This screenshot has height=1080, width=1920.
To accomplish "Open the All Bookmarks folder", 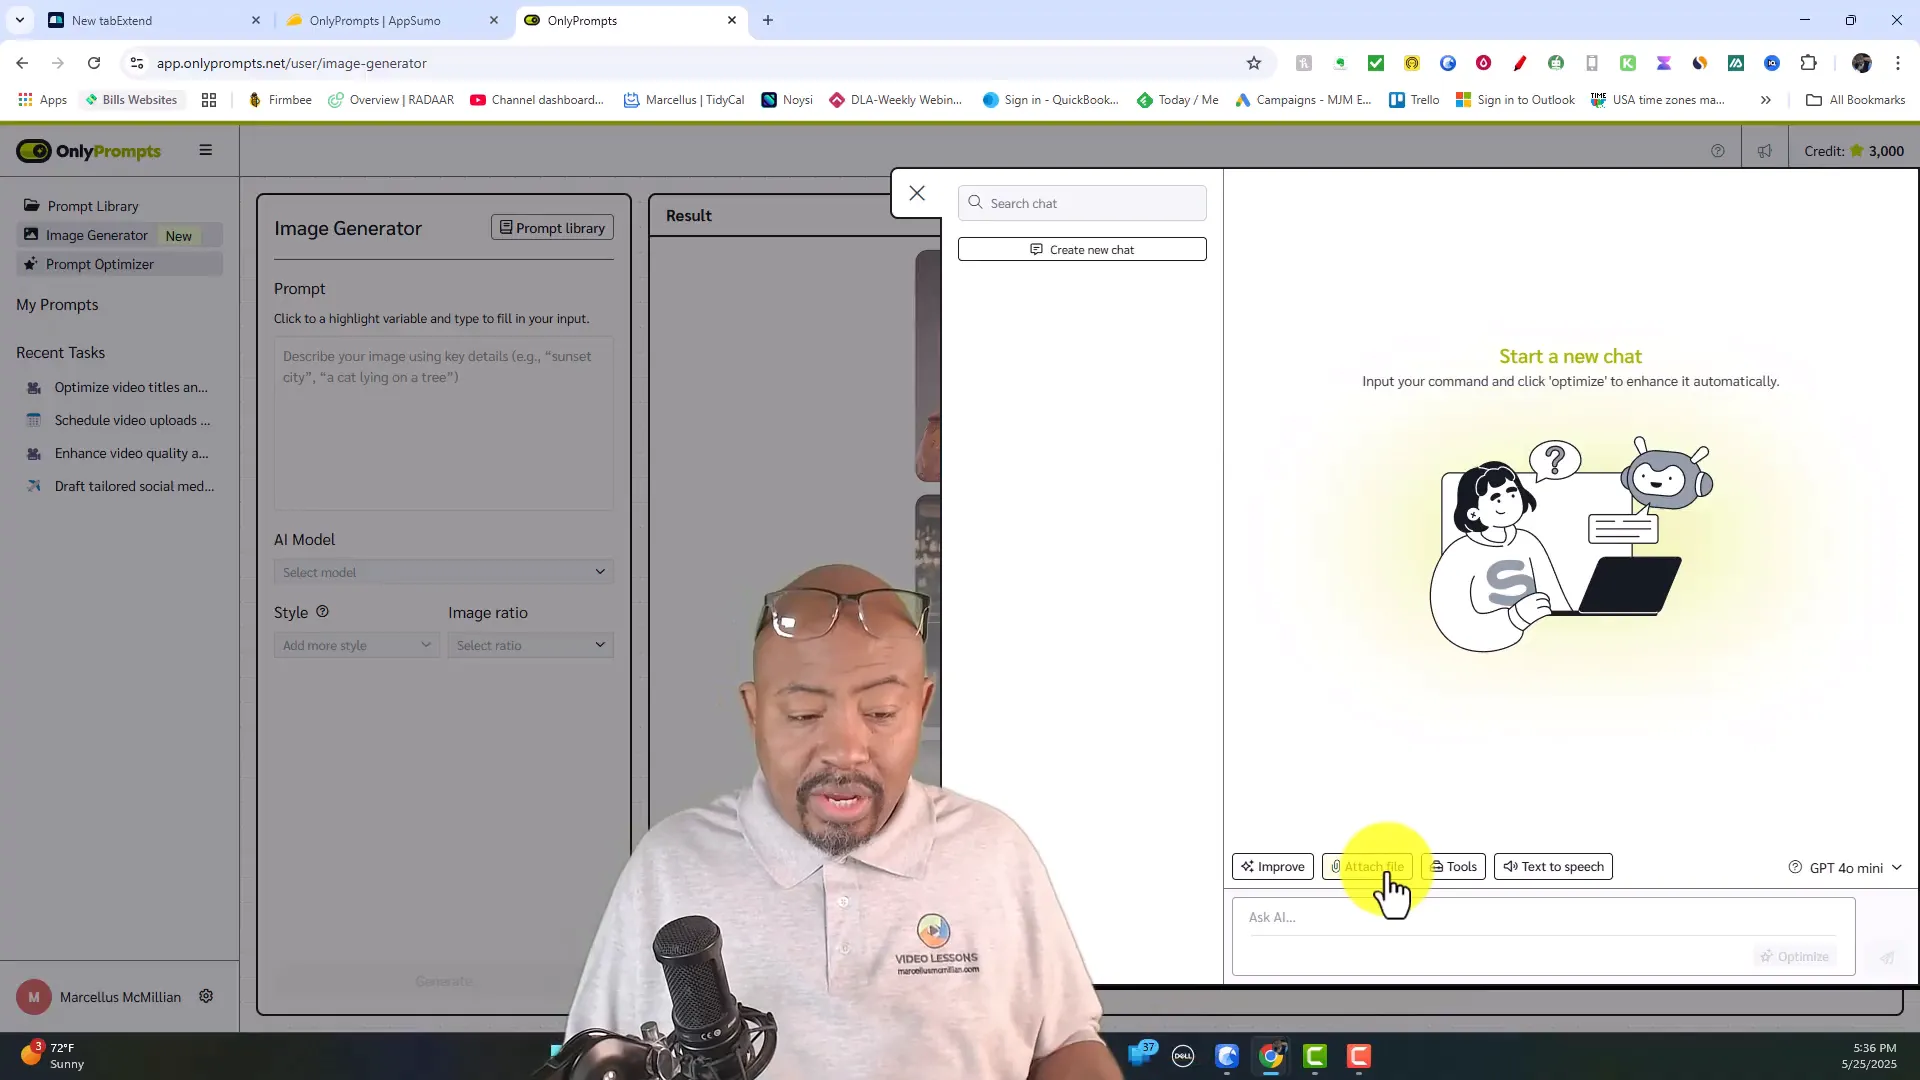I will (1856, 100).
